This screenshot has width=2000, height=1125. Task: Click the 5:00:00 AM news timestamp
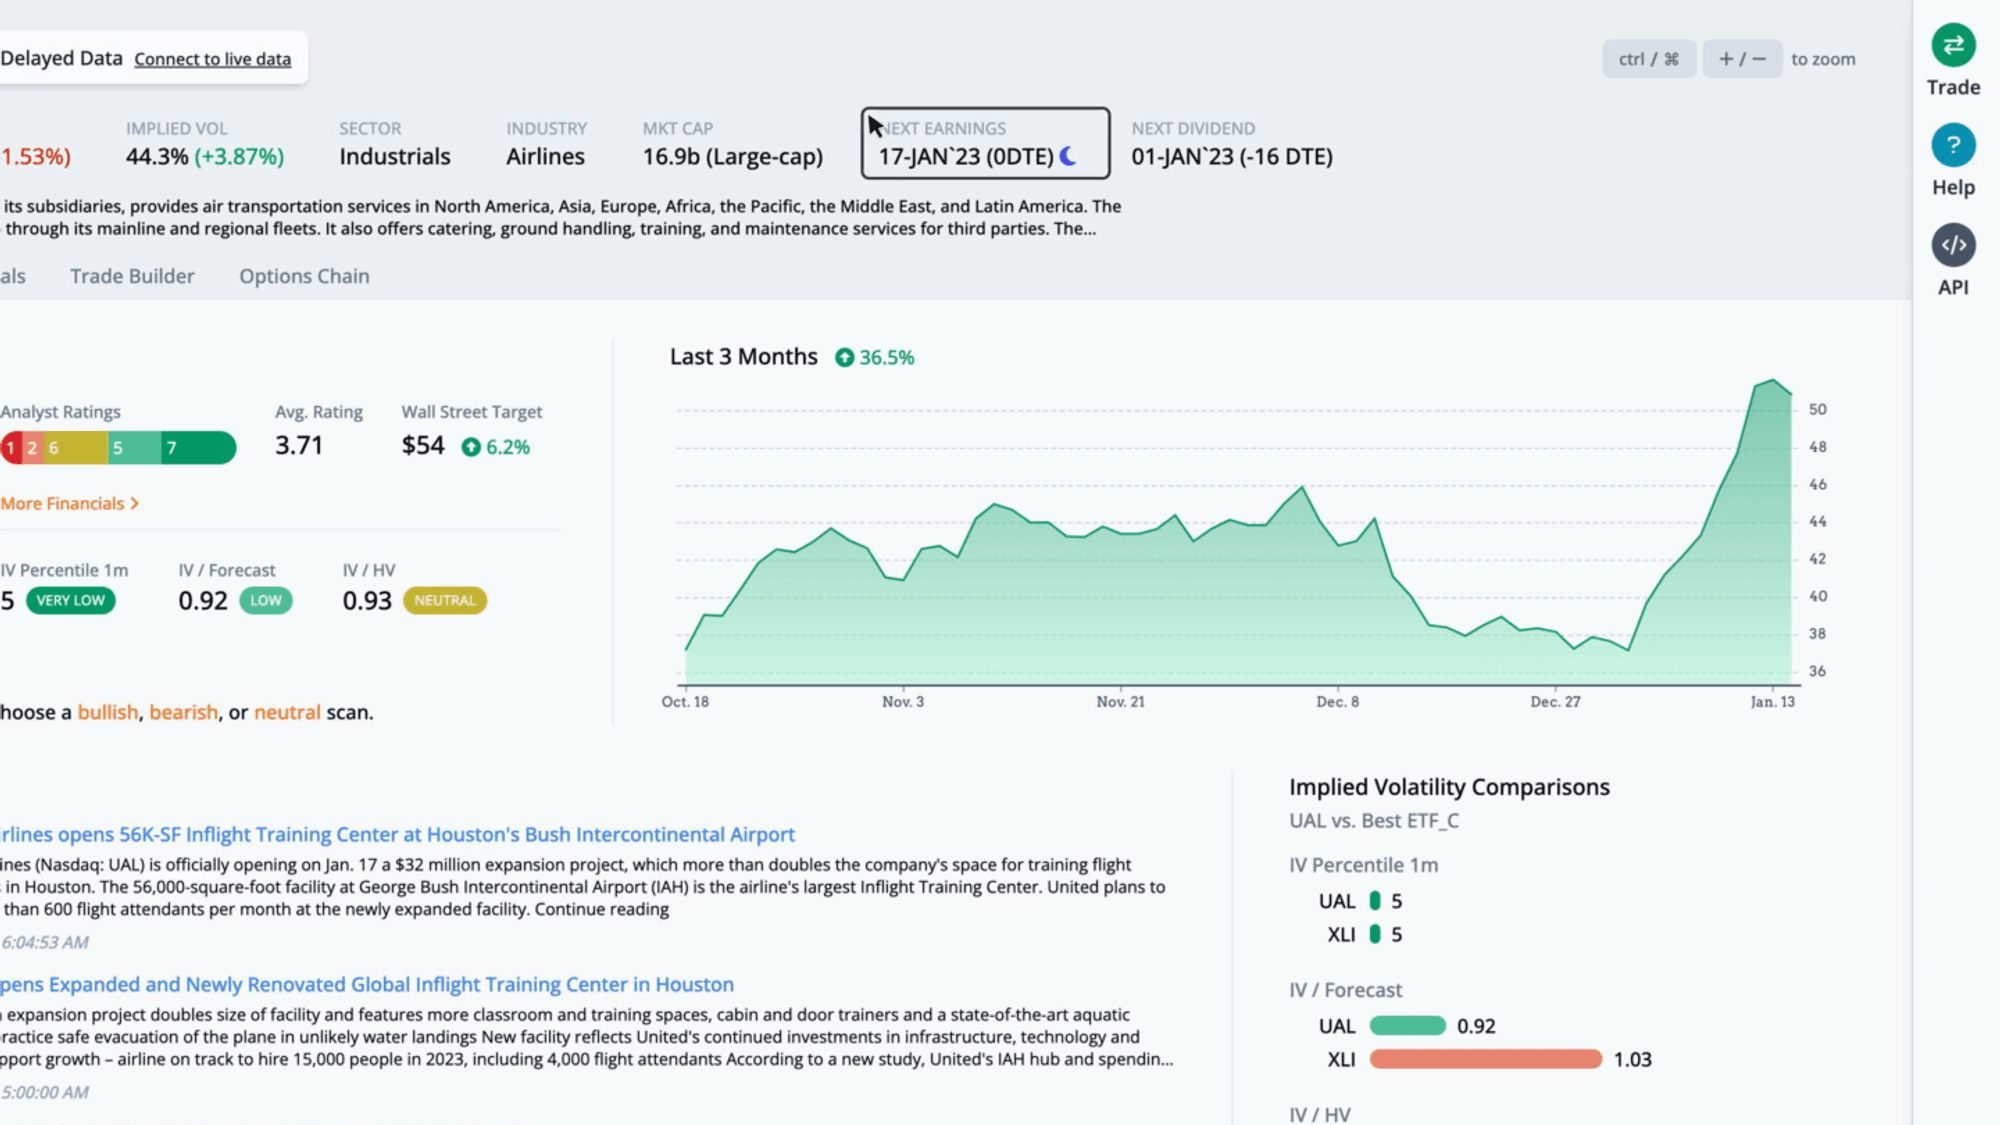[45, 1092]
